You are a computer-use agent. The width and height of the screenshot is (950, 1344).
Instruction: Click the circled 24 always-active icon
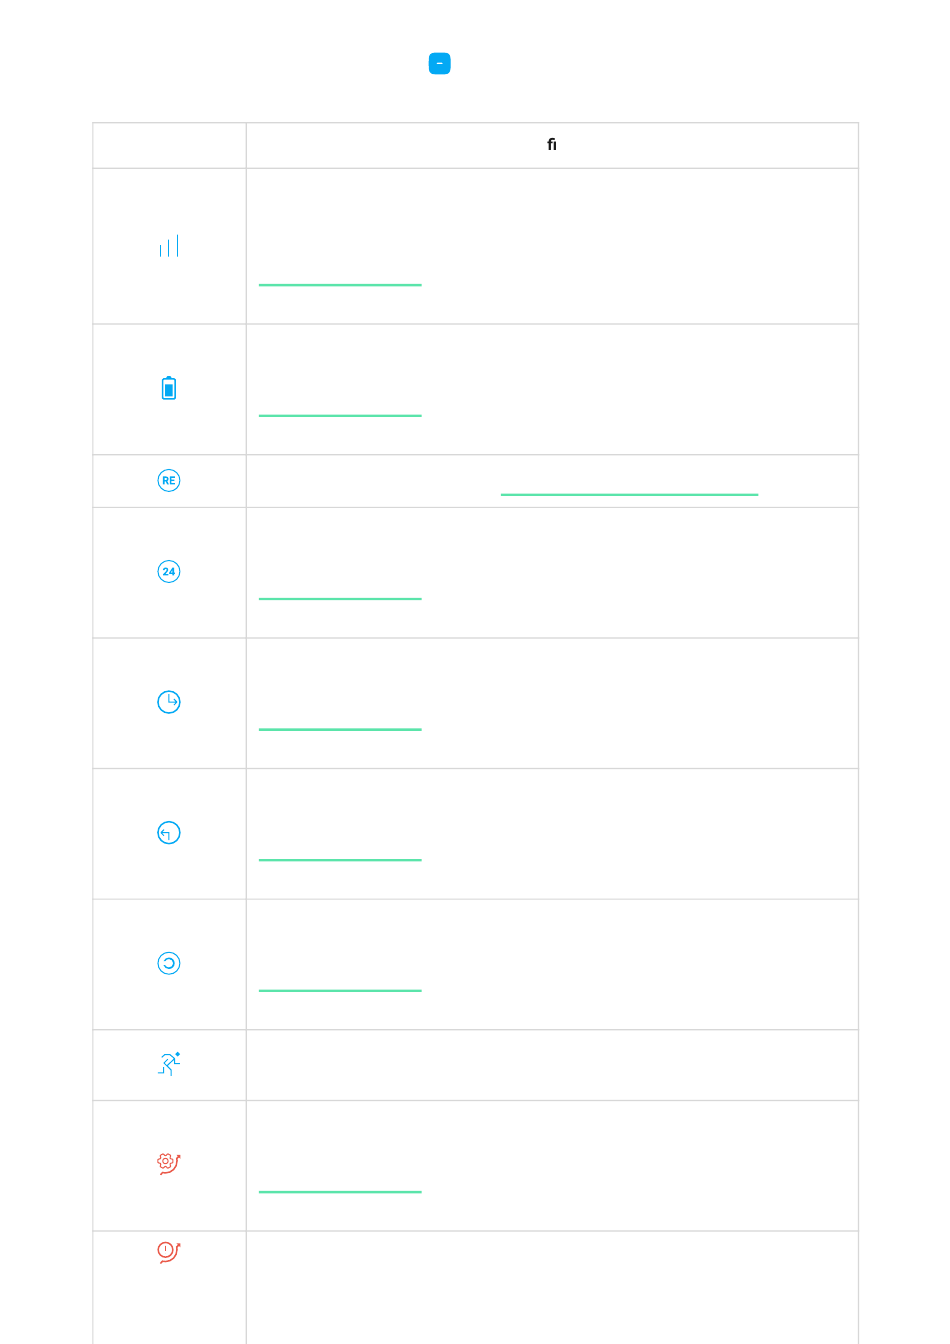pyautogui.click(x=169, y=572)
